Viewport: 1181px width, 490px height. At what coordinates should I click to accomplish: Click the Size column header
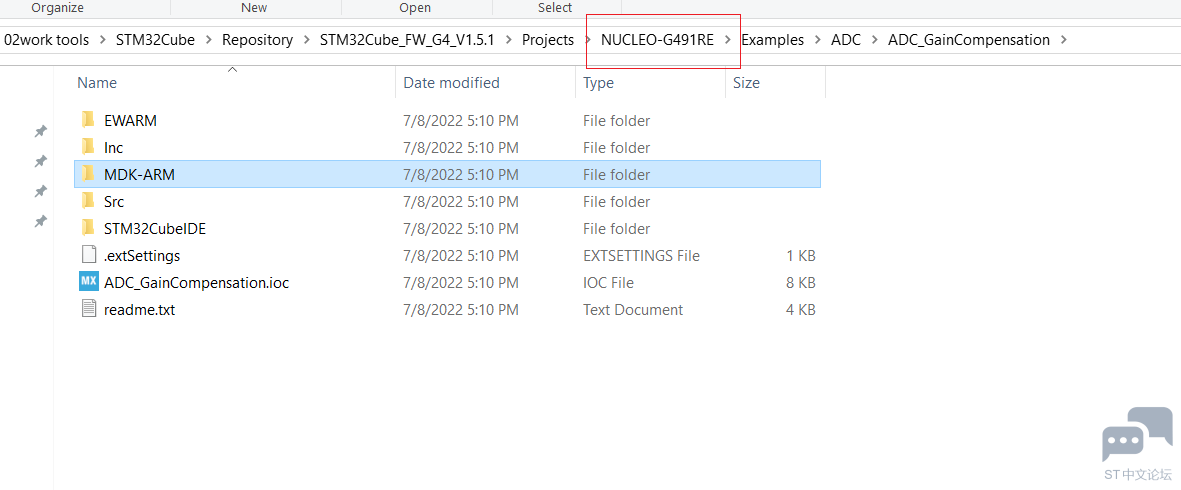[746, 83]
